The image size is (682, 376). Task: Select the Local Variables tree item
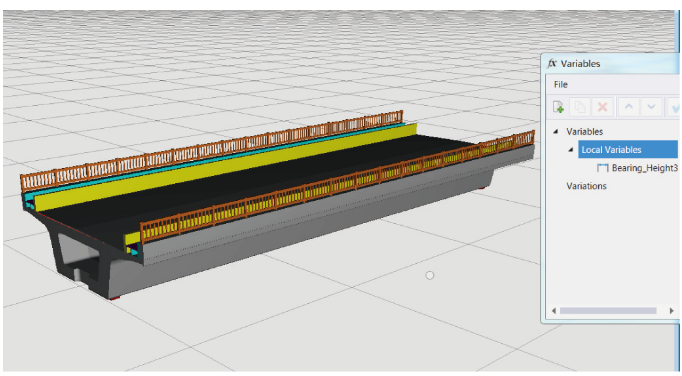[x=628, y=149]
